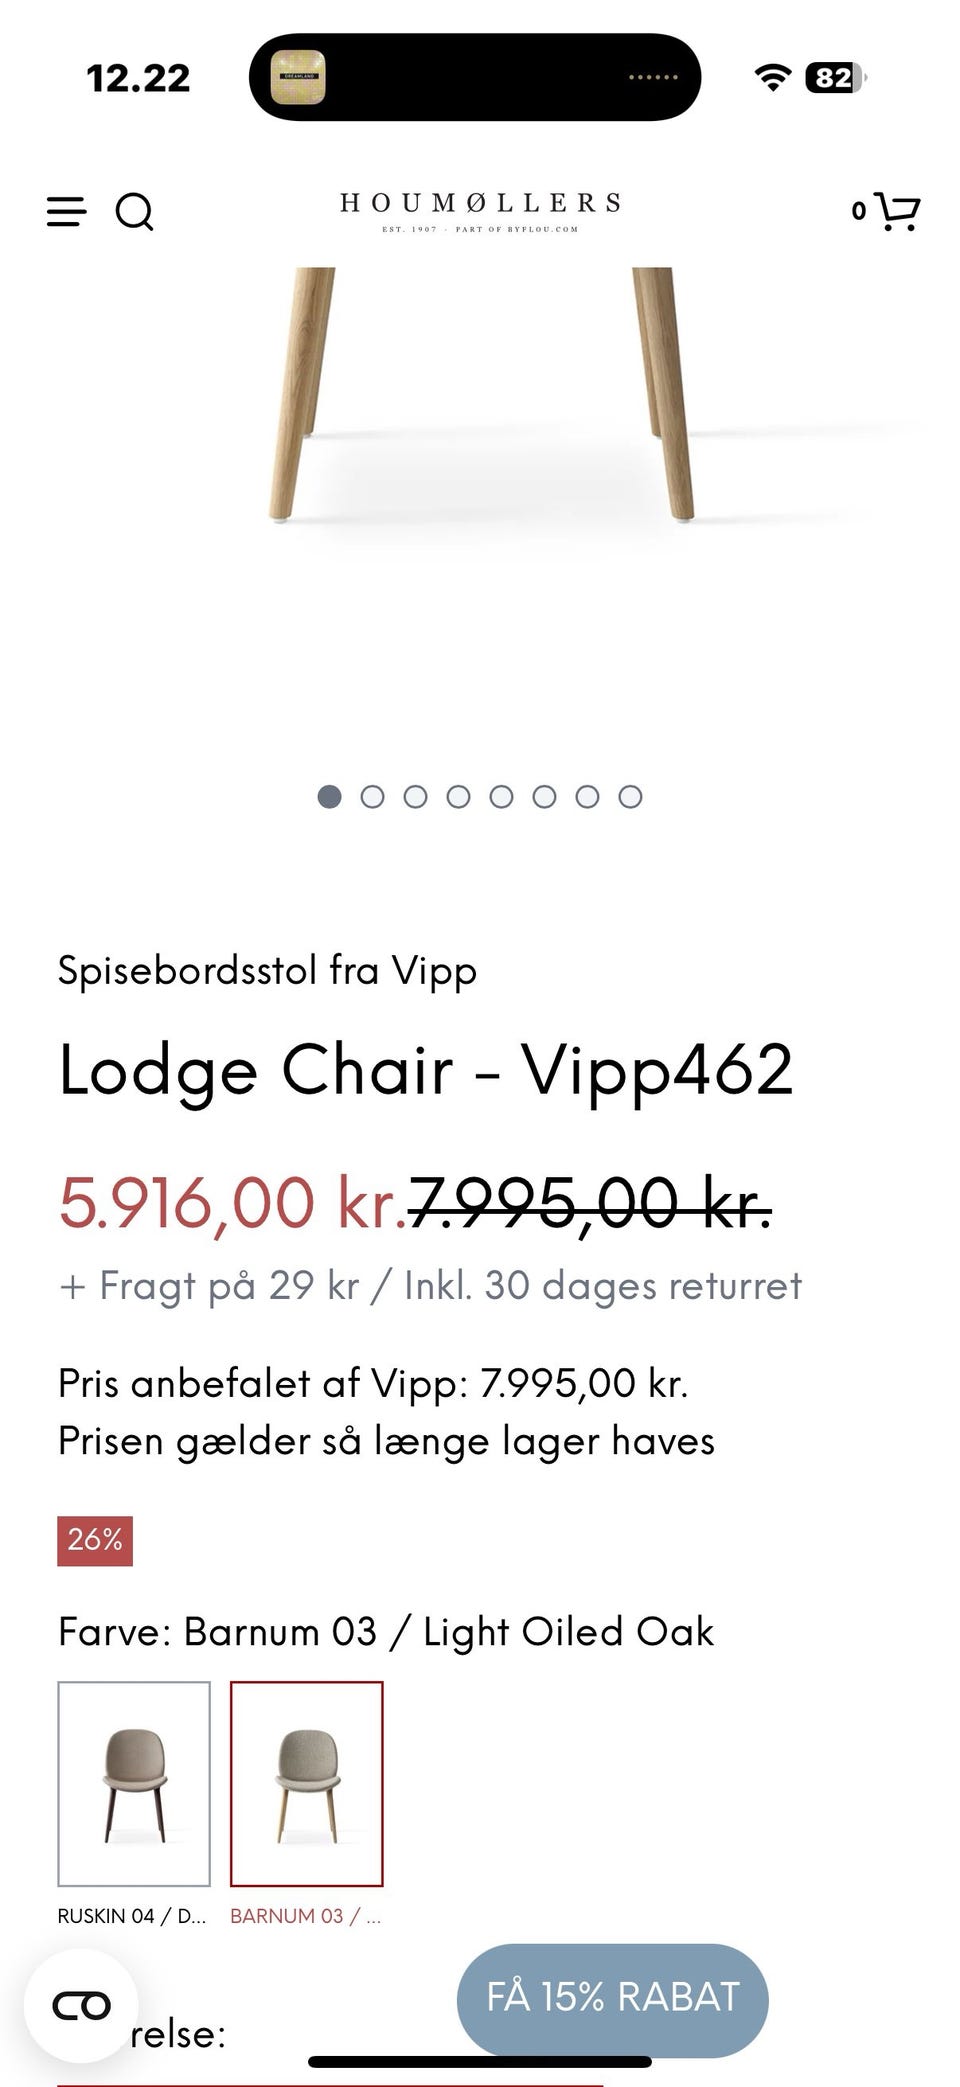Open the chat widget bubble
The width and height of the screenshot is (960, 2087).
pos(81,2005)
